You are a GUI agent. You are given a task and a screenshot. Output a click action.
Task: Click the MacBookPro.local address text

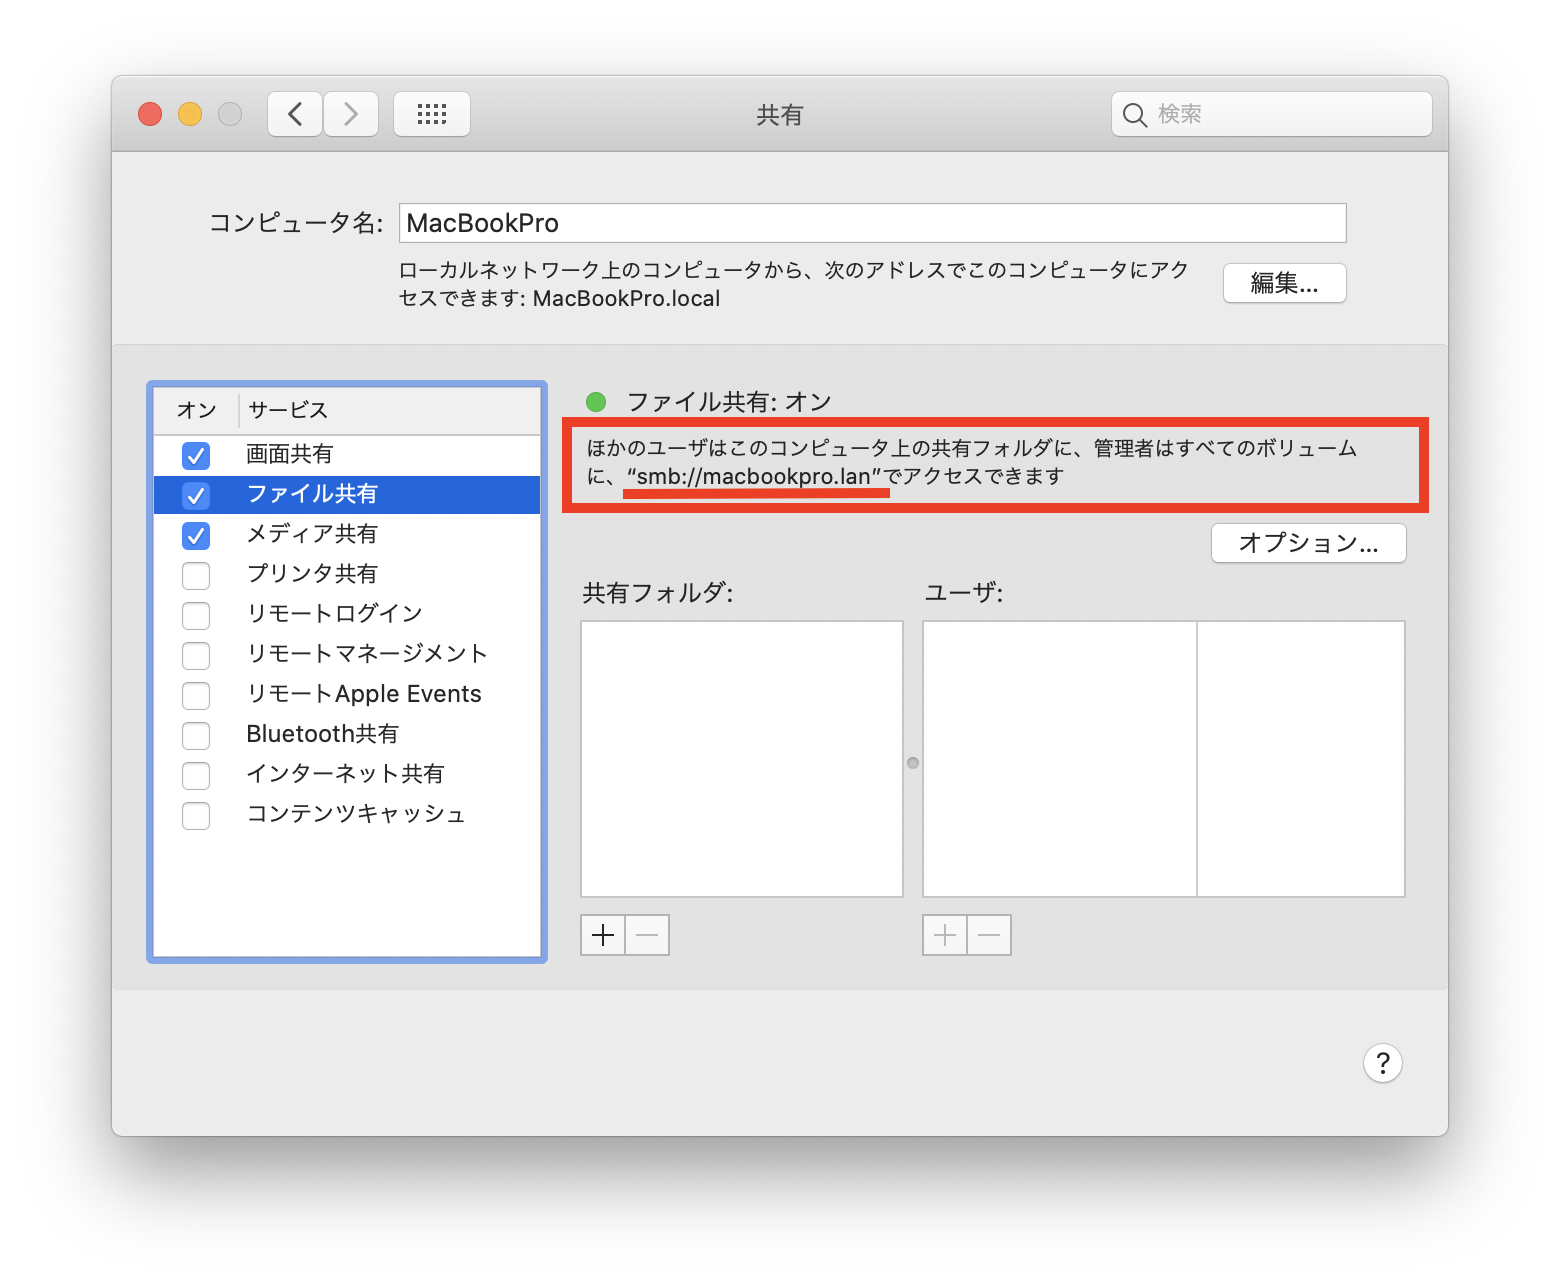point(627,299)
